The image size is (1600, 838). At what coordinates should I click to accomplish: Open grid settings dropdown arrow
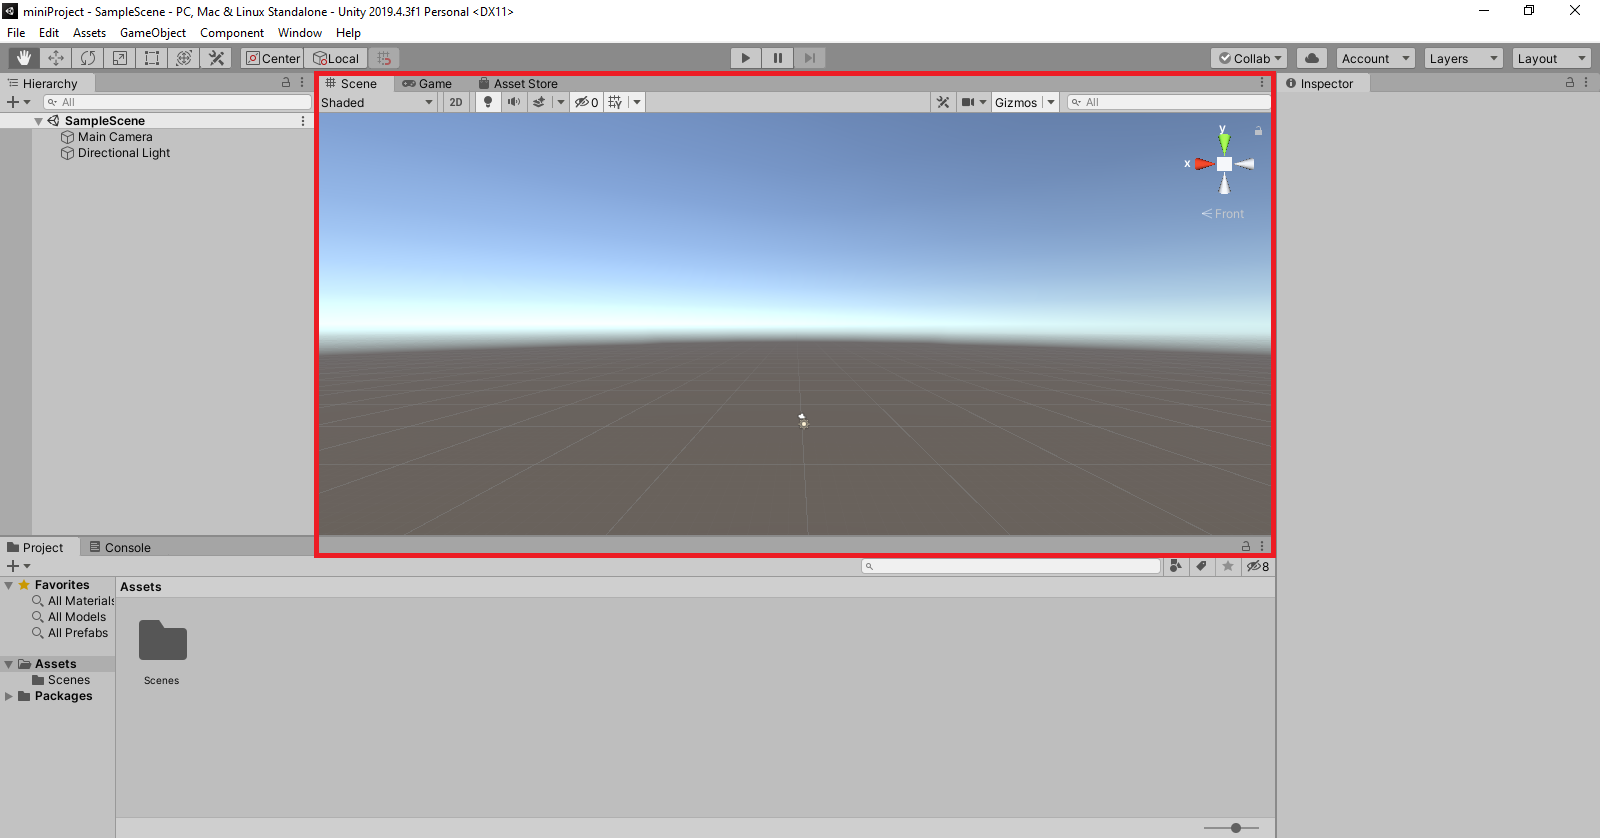tap(637, 102)
